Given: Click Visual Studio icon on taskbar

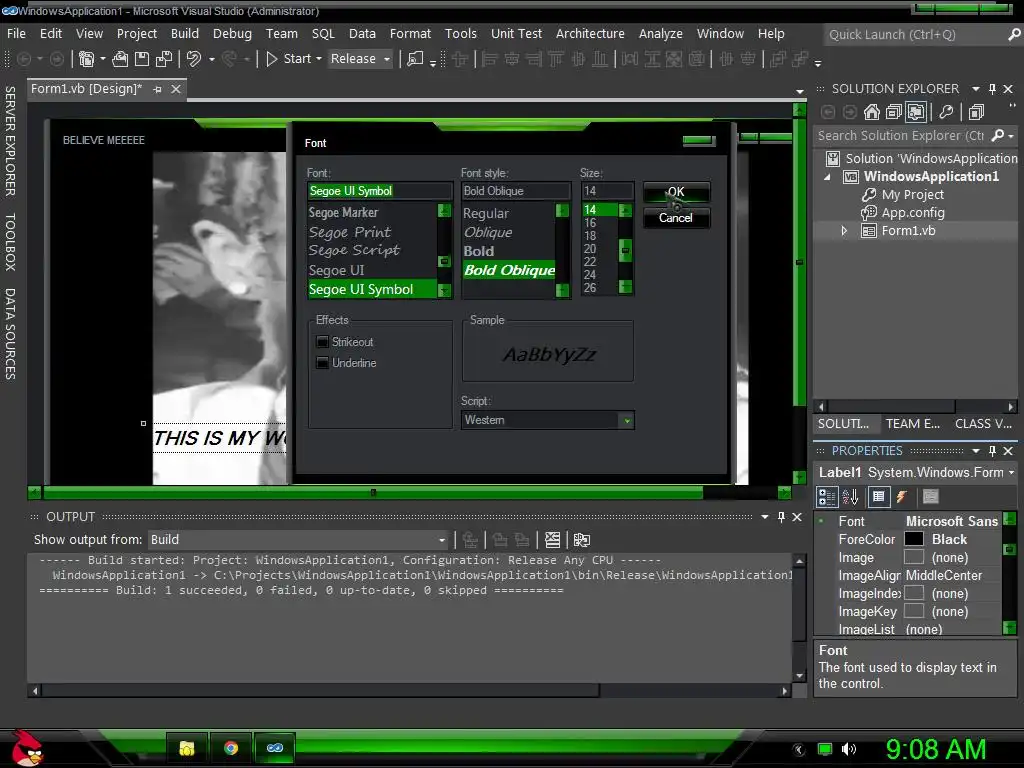Looking at the screenshot, I should 275,748.
